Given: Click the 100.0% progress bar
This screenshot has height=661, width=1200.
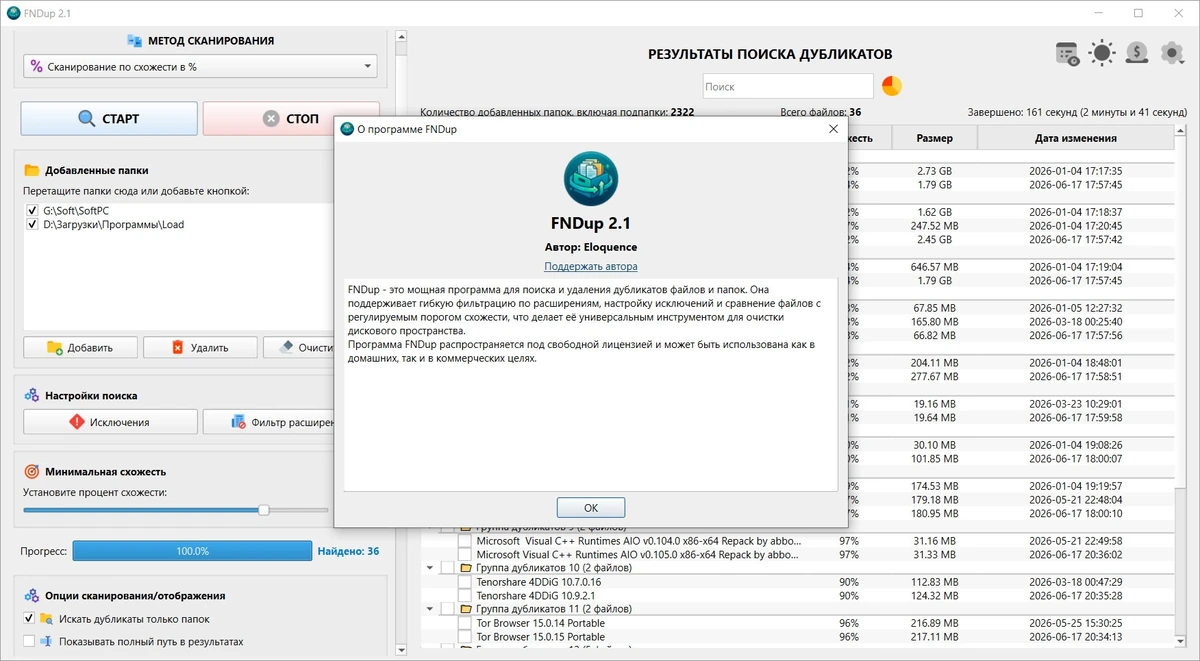Looking at the screenshot, I should (x=193, y=551).
